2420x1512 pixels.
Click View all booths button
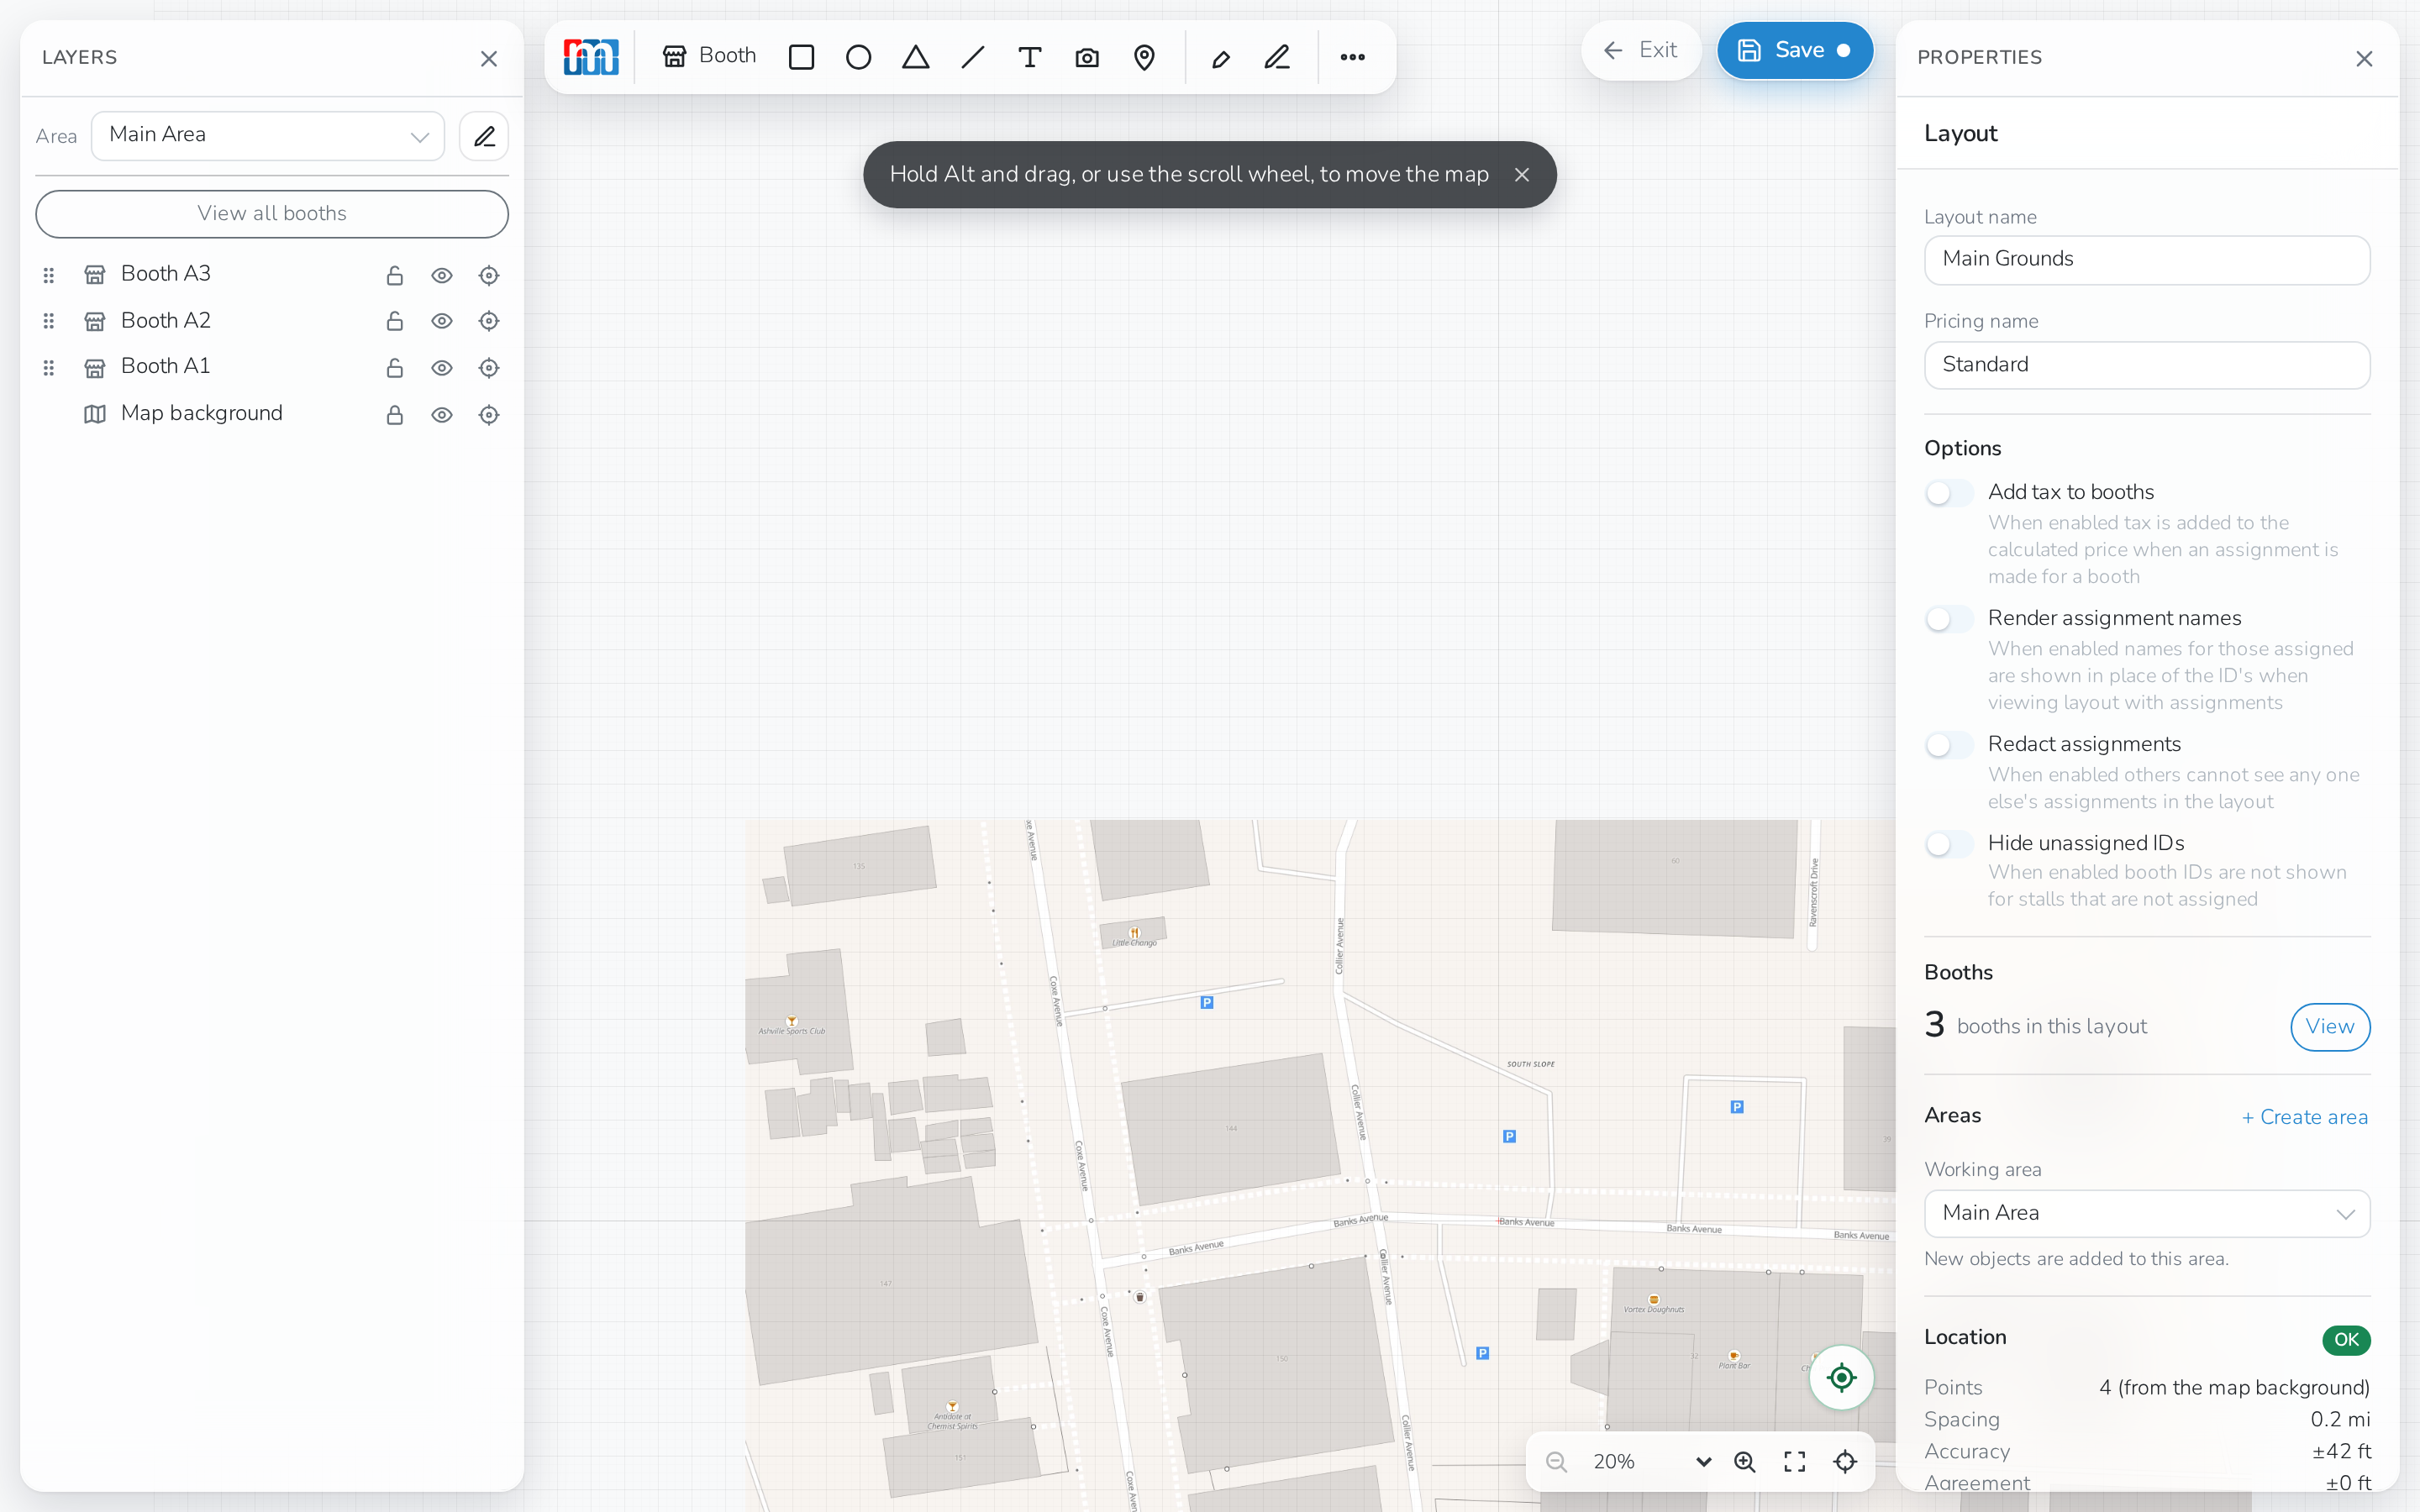tap(272, 214)
